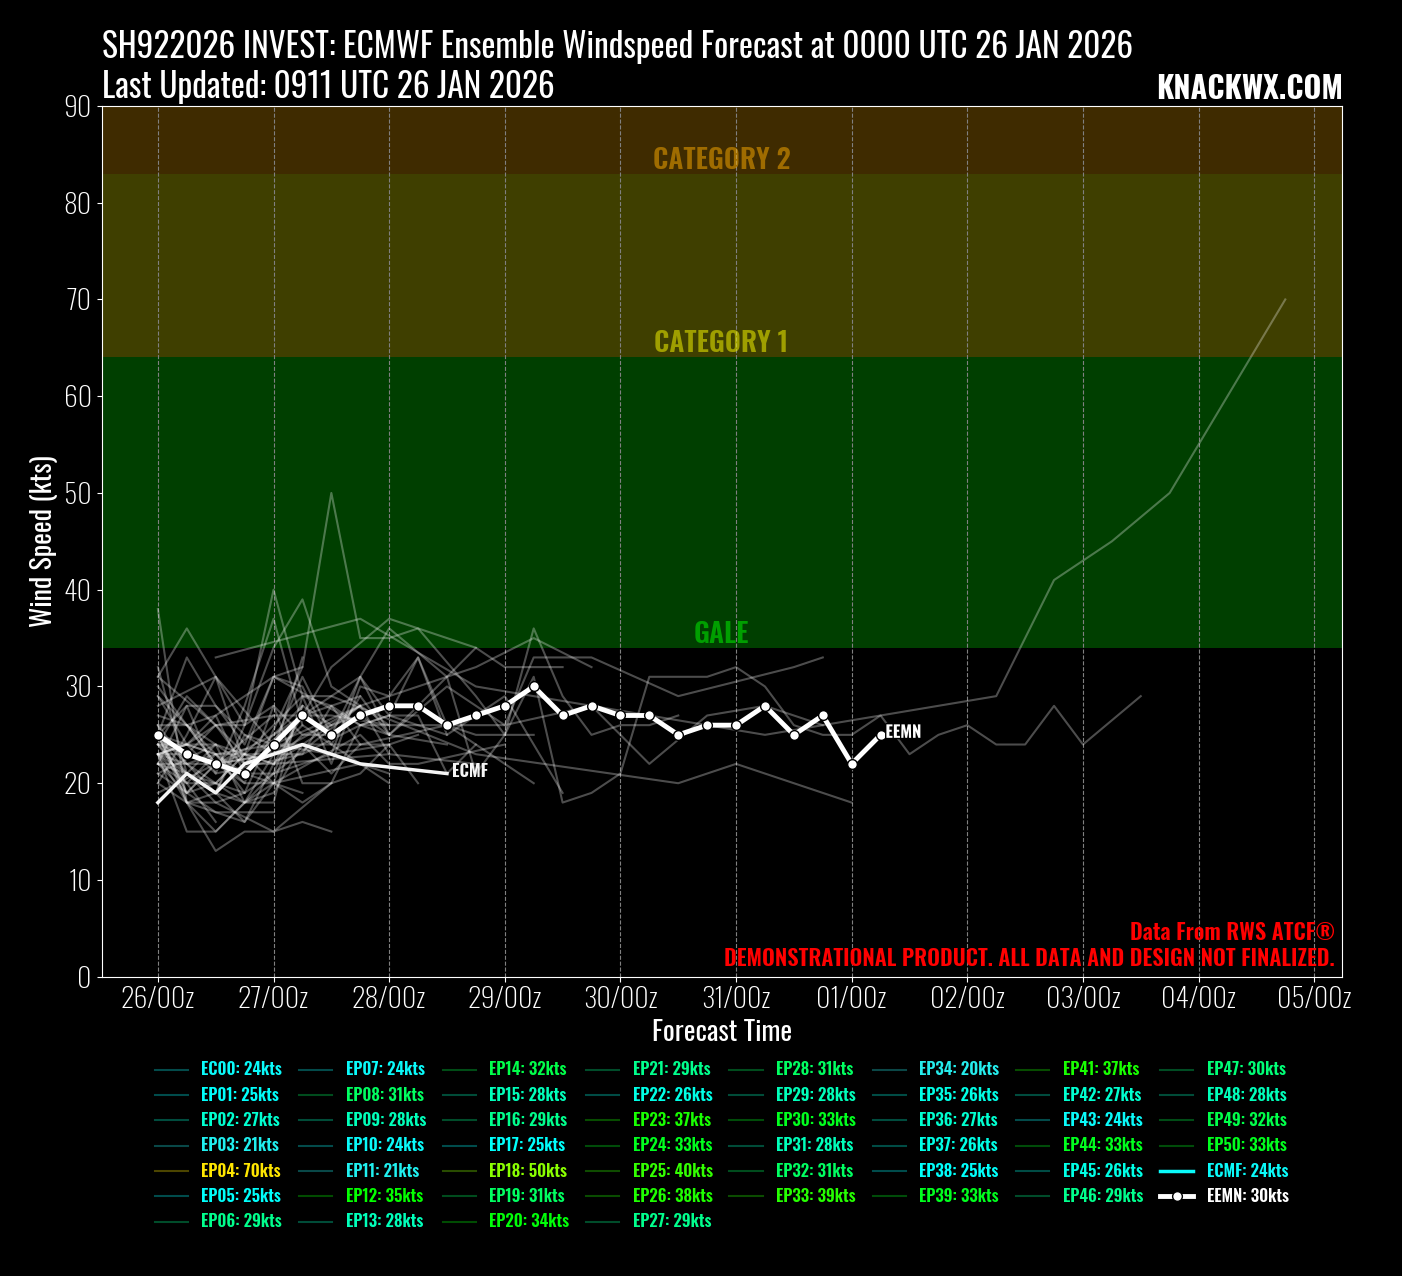Viewport: 1402px width, 1276px height.
Task: Click the ECMF label on the chart line
Action: pyautogui.click(x=470, y=771)
